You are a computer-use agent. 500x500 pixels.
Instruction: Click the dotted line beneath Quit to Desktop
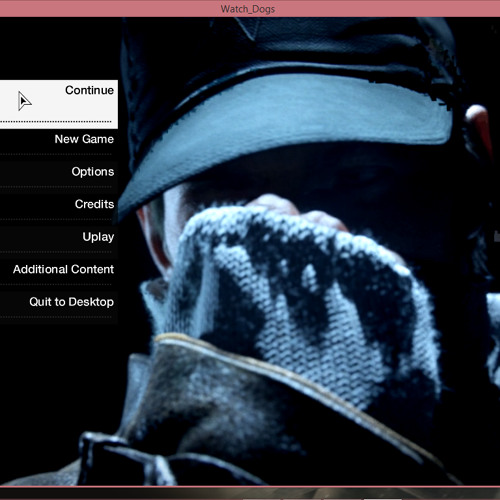pyautogui.click(x=56, y=317)
